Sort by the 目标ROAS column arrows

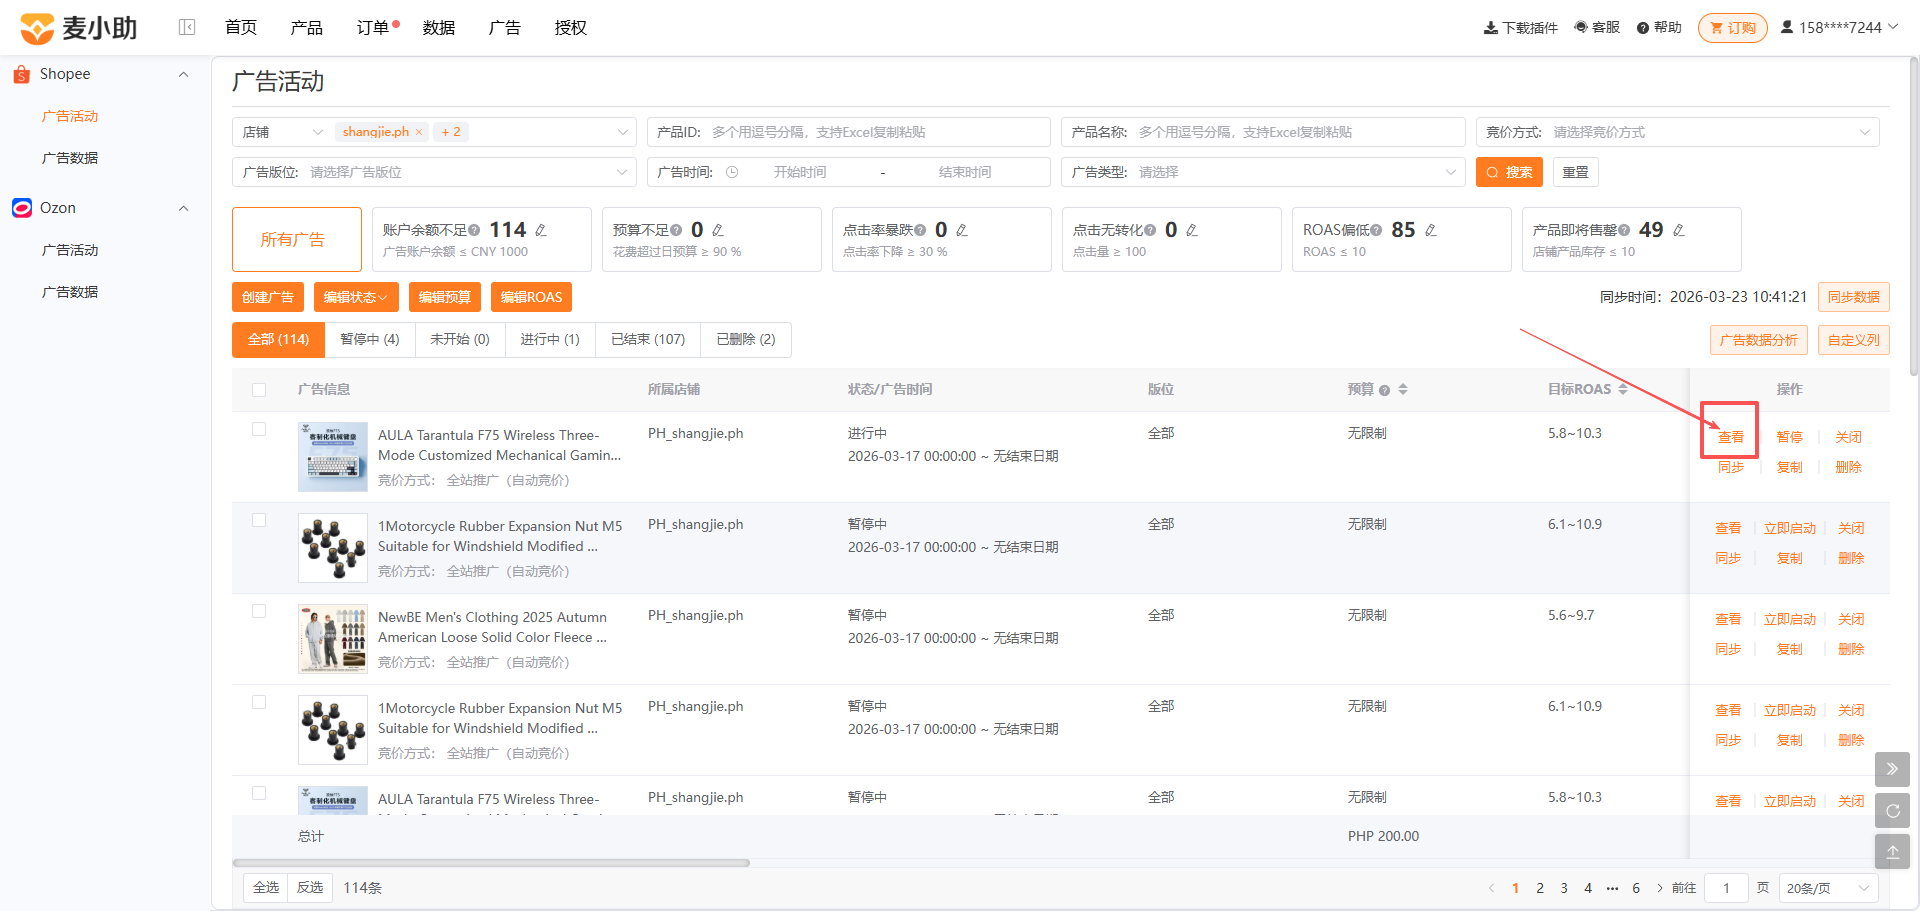[x=1623, y=389]
